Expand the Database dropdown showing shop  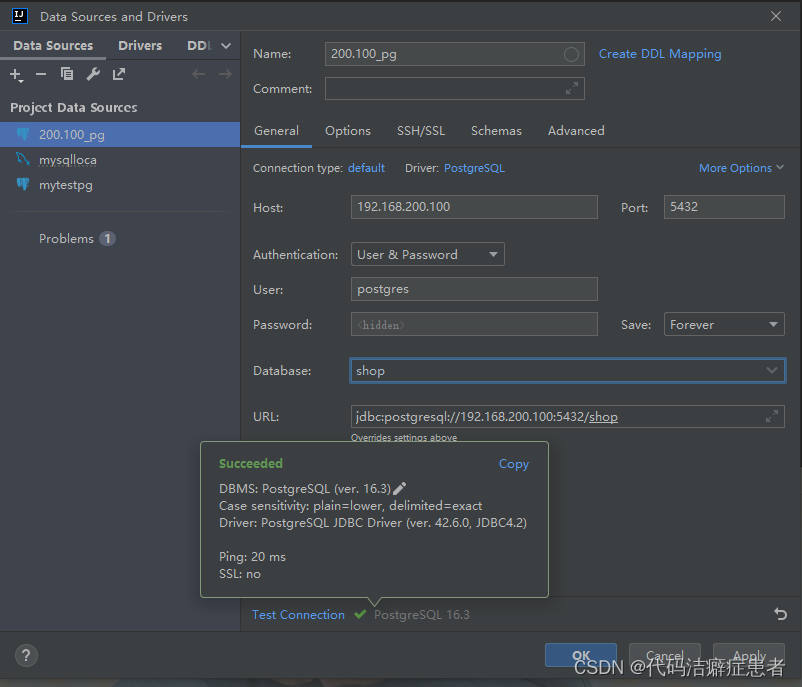pos(772,370)
